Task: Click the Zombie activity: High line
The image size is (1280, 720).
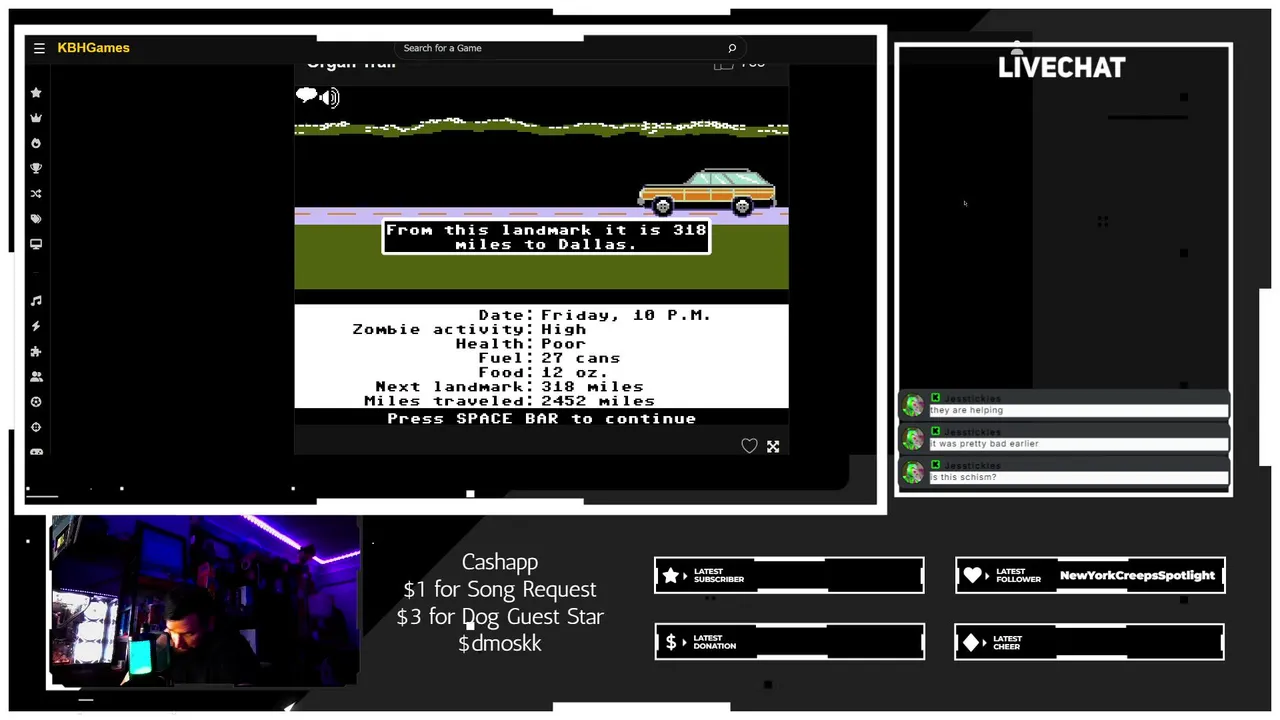Action: pos(469,329)
